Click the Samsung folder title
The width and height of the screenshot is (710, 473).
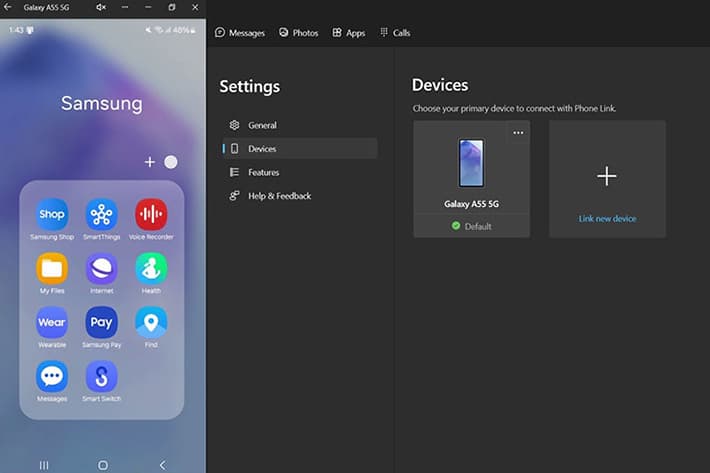tap(102, 103)
